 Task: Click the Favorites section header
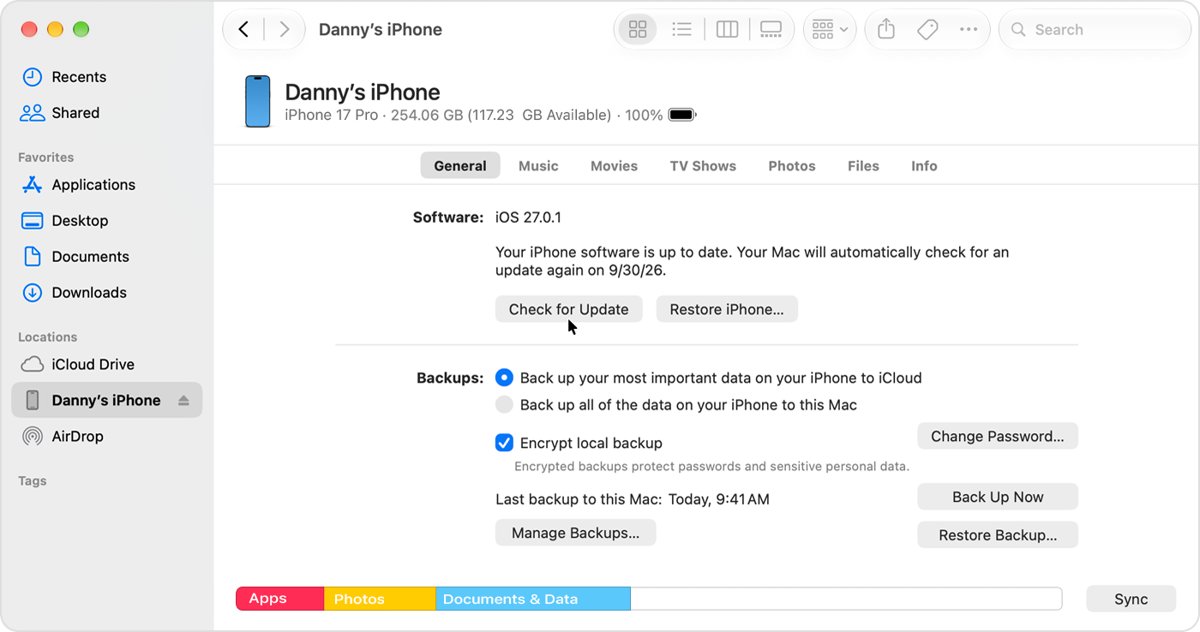tap(46, 157)
